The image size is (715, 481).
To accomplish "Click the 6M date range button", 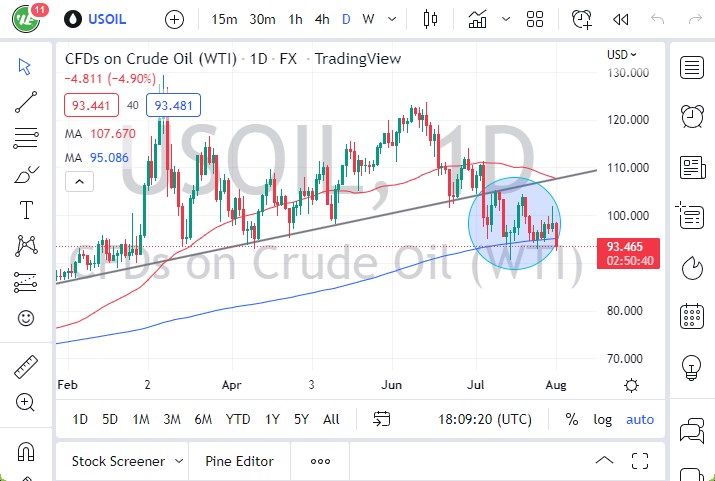I will pos(203,419).
